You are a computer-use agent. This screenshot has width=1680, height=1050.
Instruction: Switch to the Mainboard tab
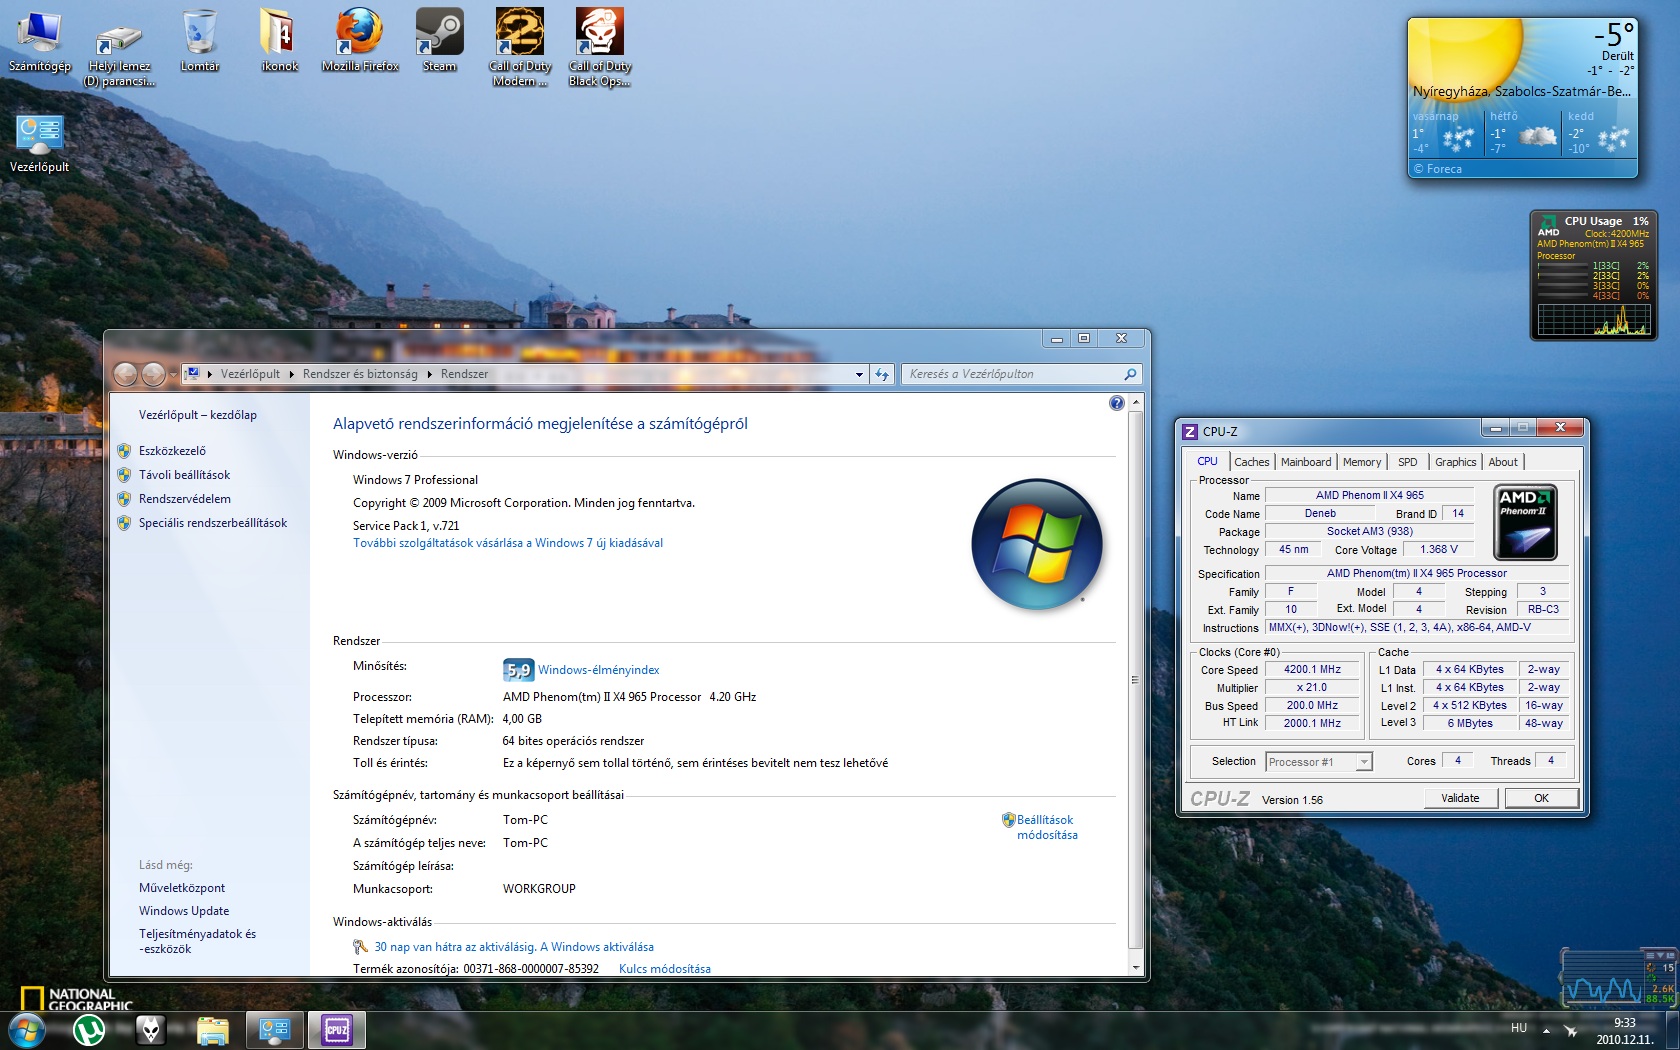(x=1306, y=462)
